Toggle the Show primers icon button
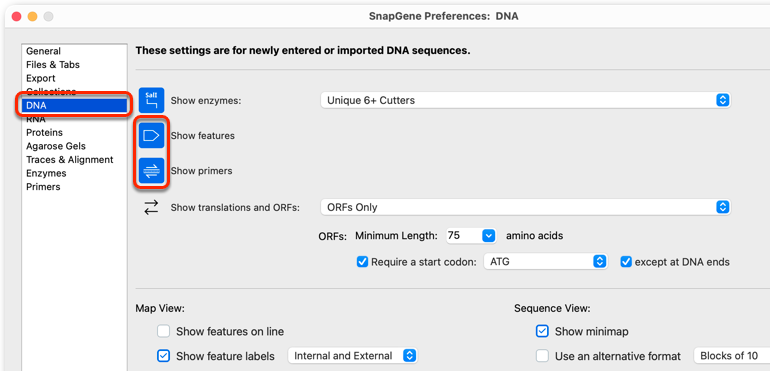The image size is (770, 371). coord(151,171)
